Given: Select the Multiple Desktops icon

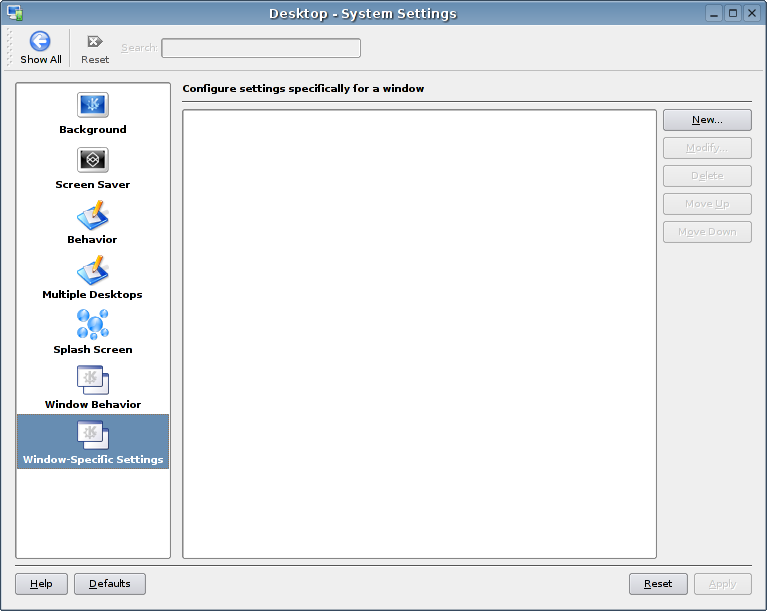Looking at the screenshot, I should [92, 270].
